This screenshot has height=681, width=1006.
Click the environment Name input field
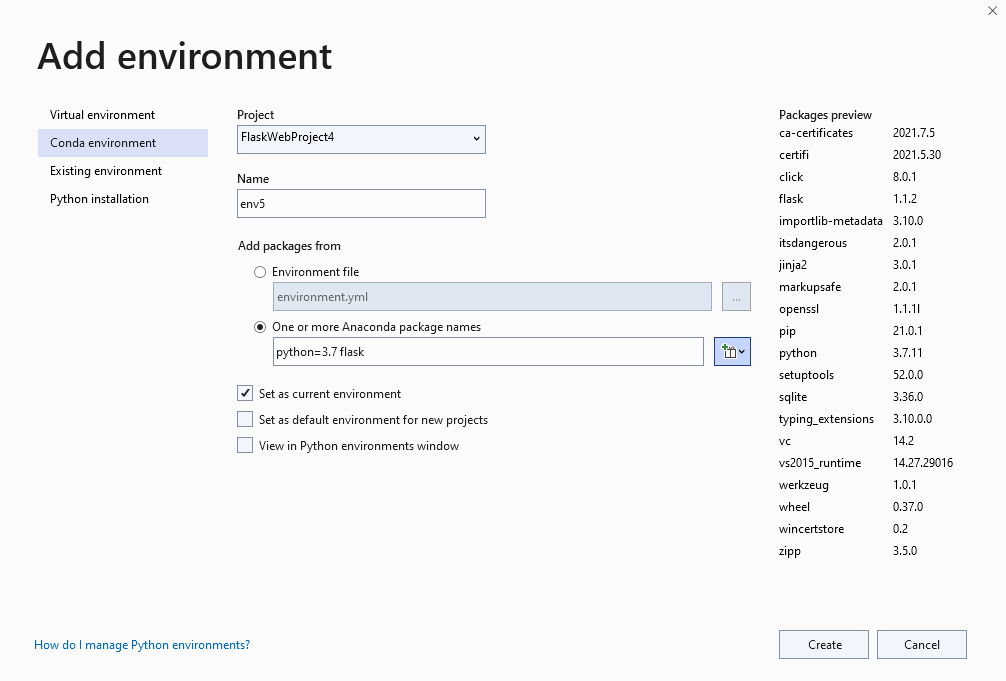(360, 203)
